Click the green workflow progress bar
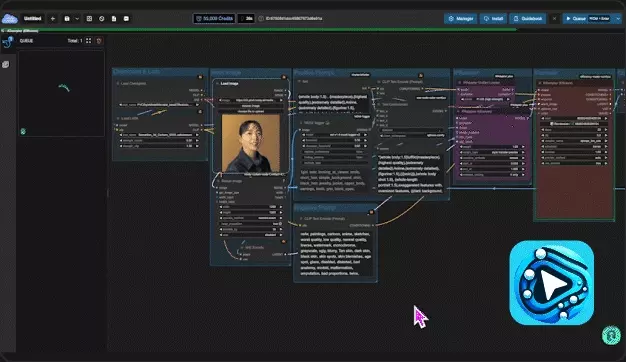626x362 pixels. (x=258, y=29)
